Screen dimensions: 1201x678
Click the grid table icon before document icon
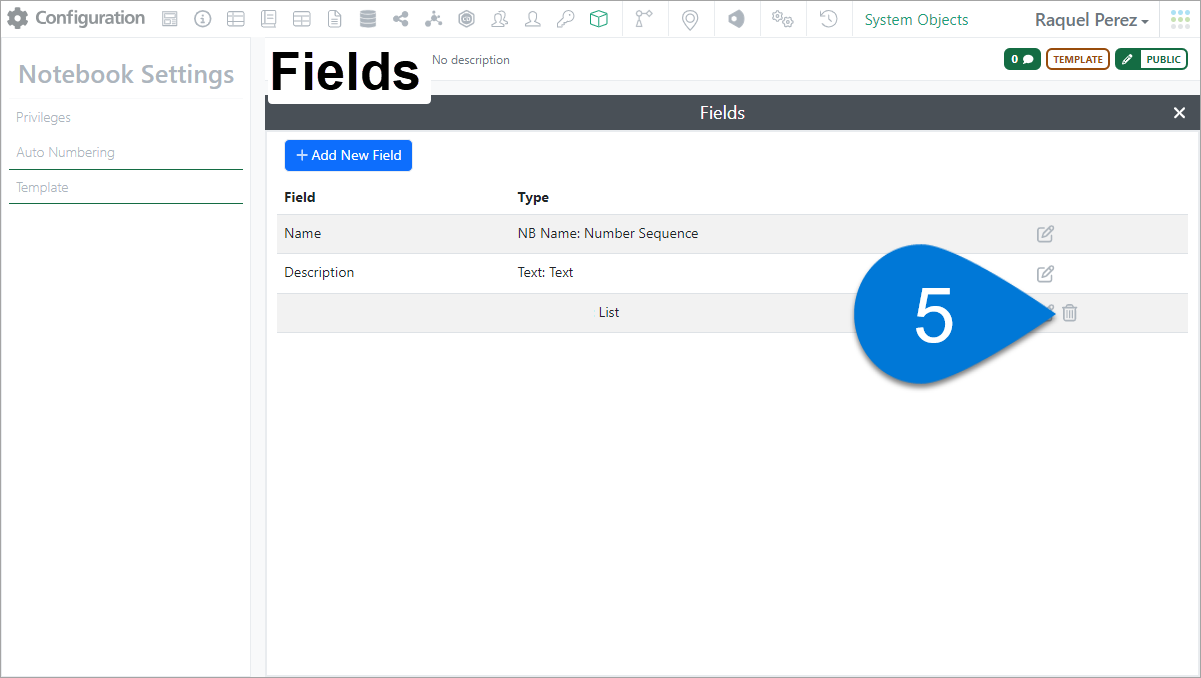(301, 19)
